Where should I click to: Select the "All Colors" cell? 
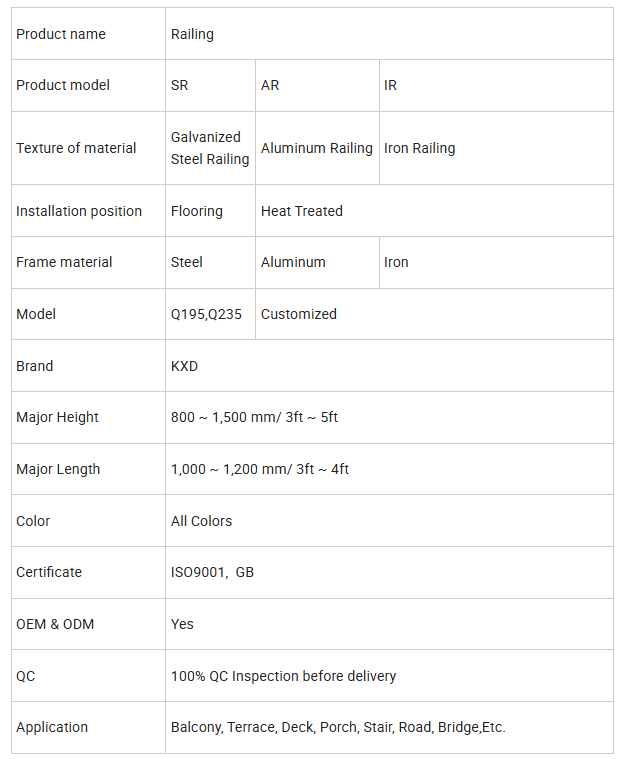[x=201, y=521]
